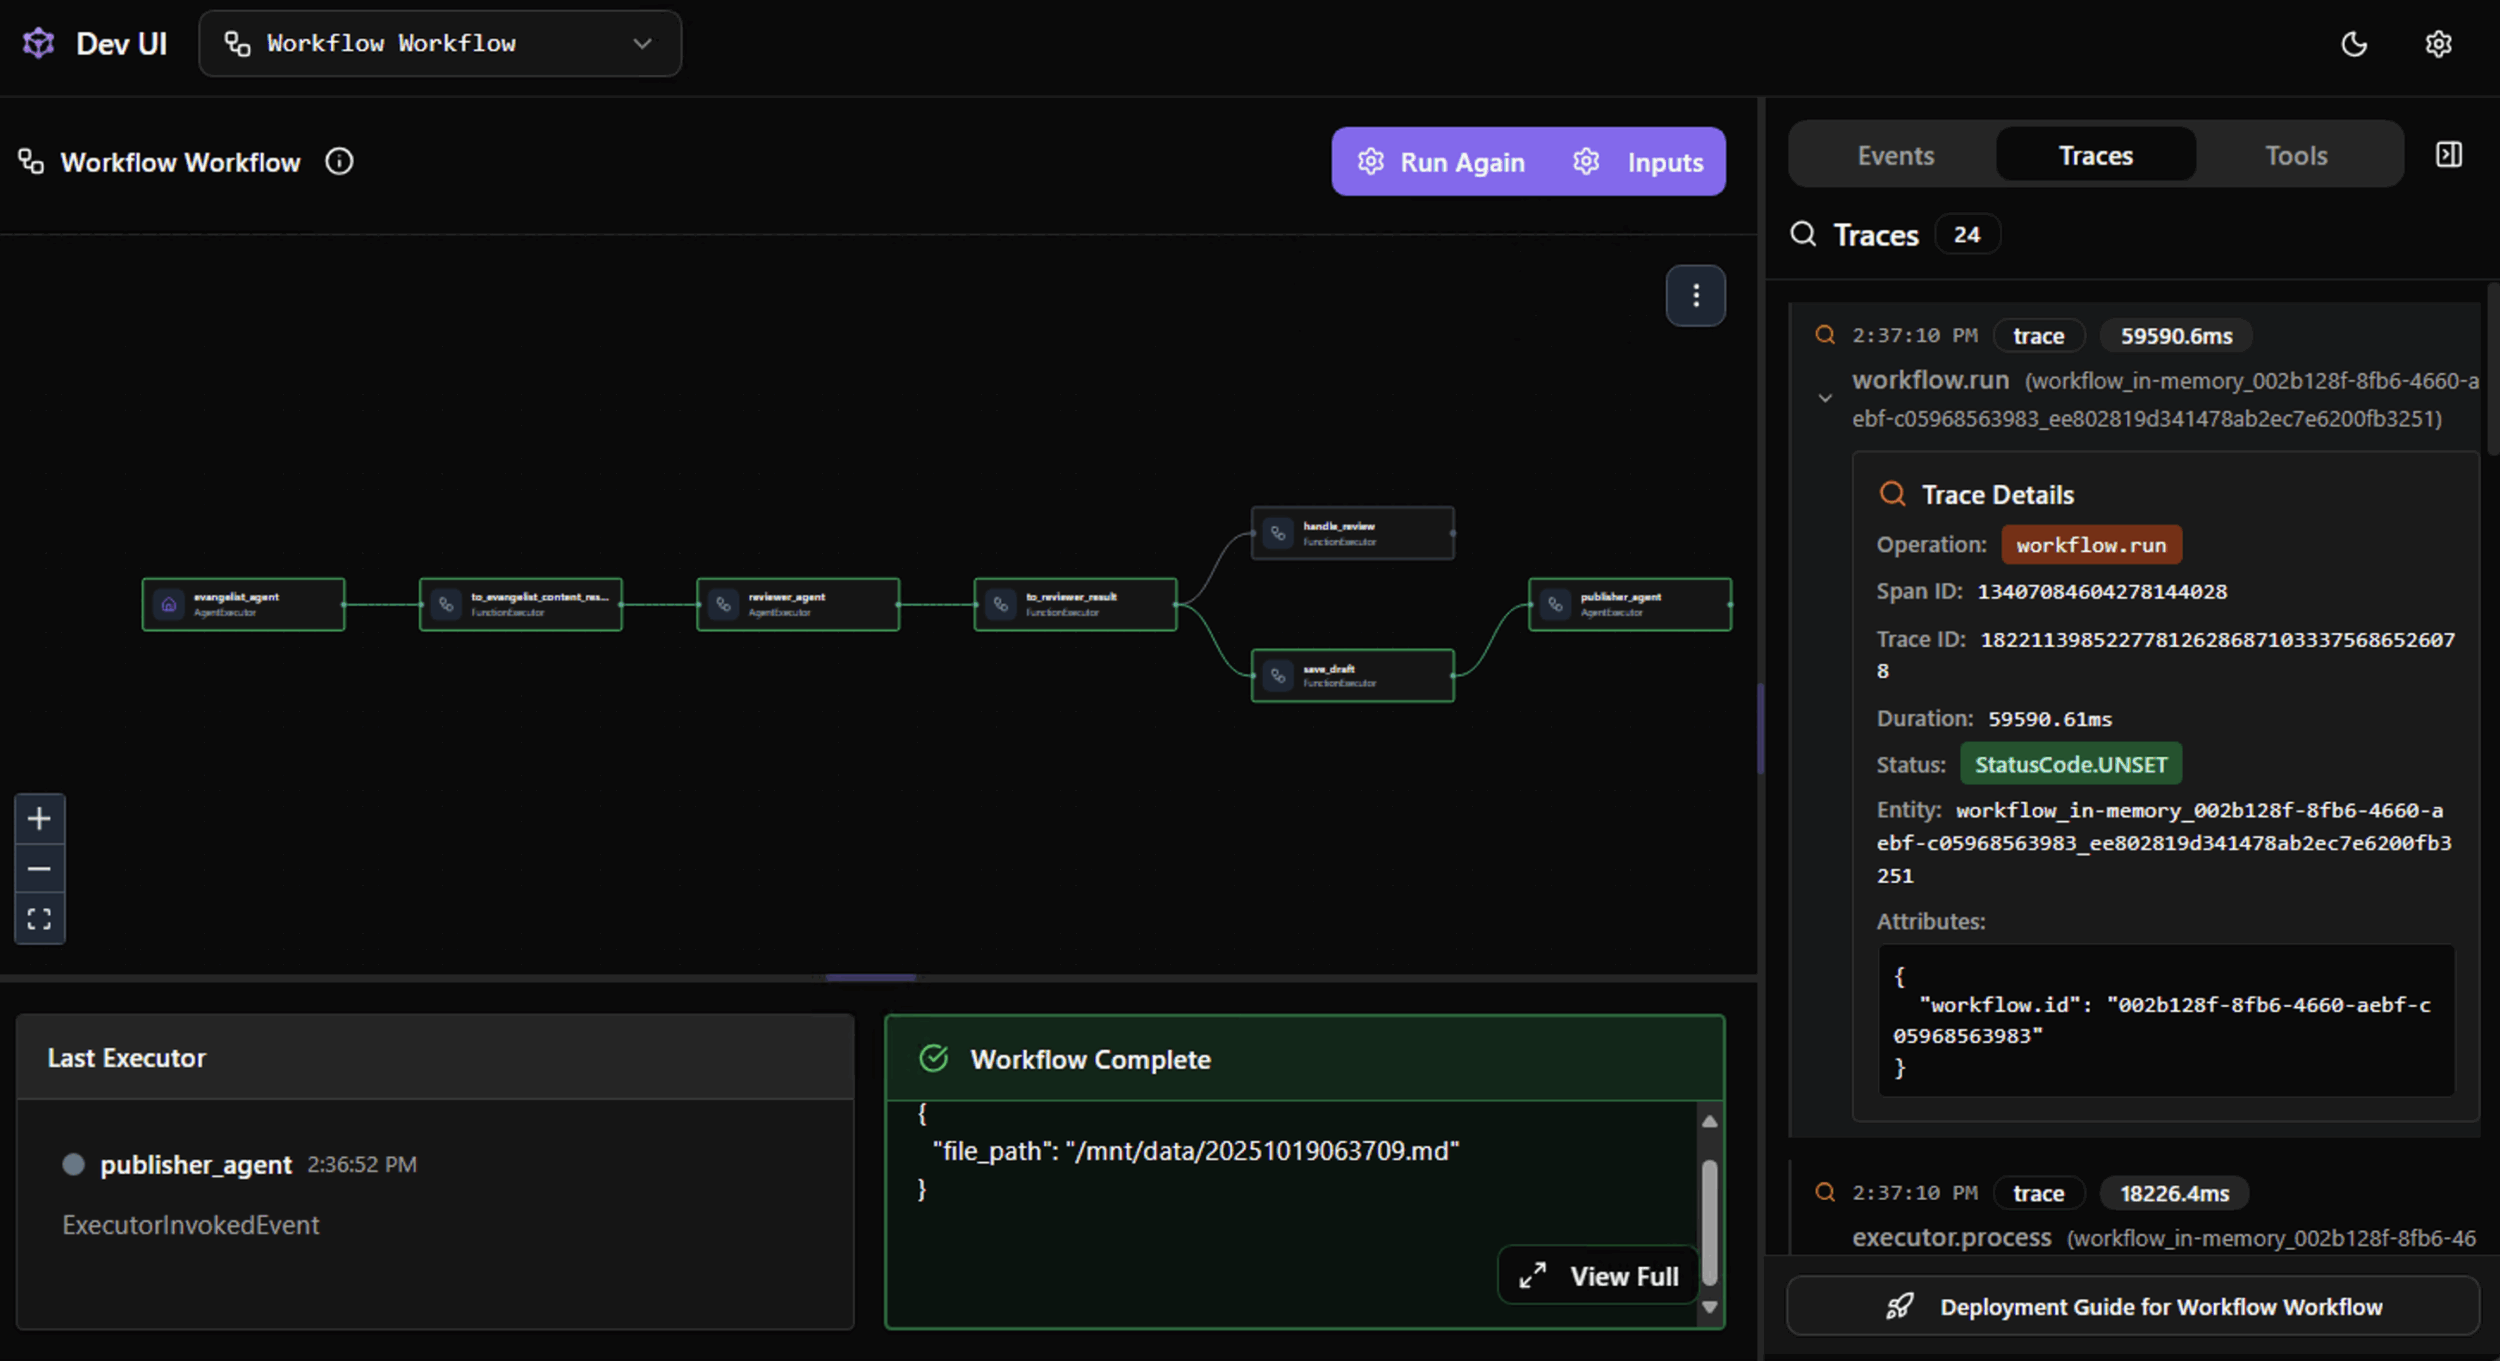Collapse the workflow.run trace entry
The image size is (2500, 1361).
coord(1825,398)
